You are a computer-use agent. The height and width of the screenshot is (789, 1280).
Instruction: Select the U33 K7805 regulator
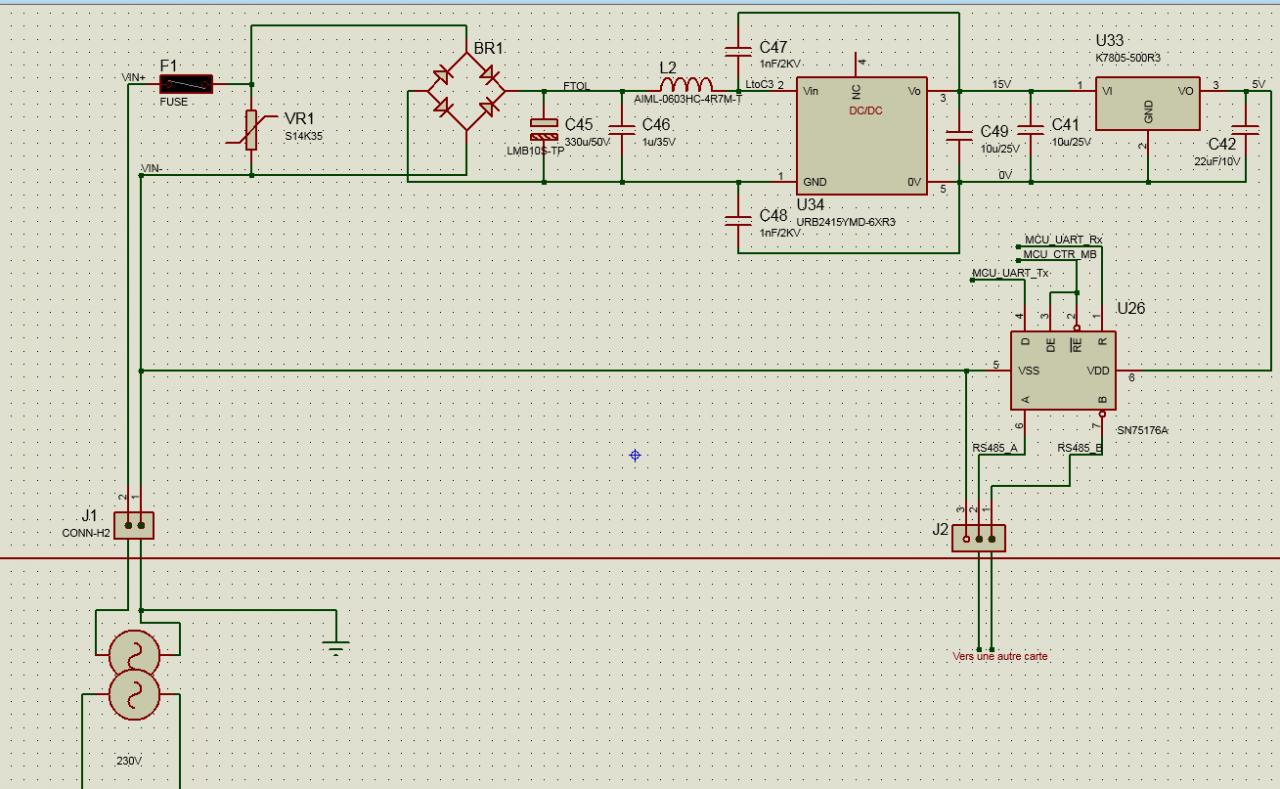click(x=1148, y=103)
